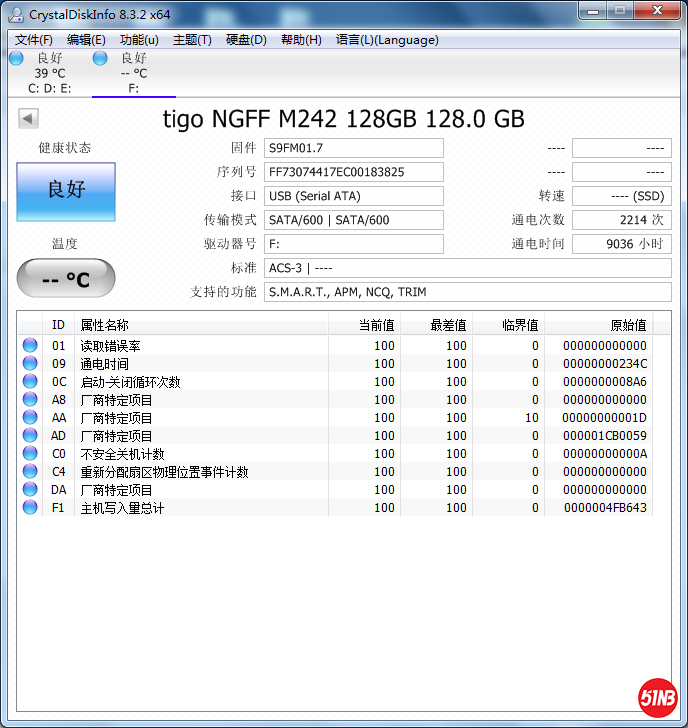688x728 pixels.
Task: Open the 文件(F) menu
Action: pos(34,40)
